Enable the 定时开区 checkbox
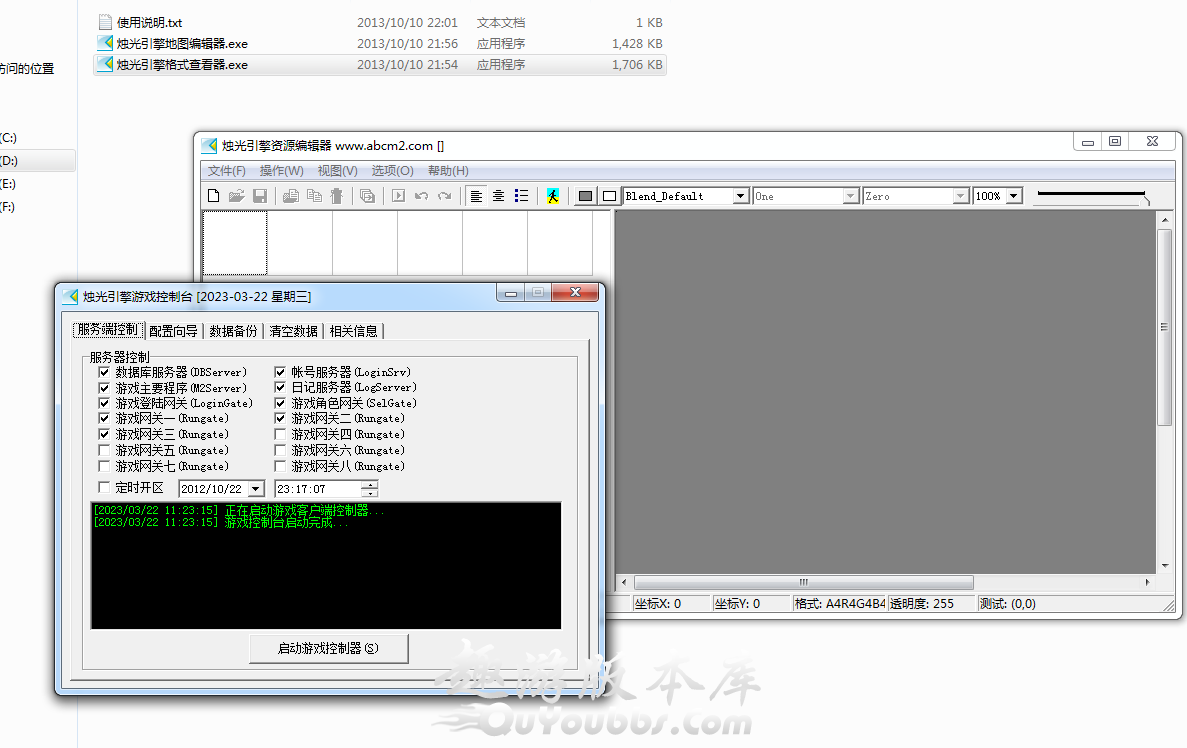Screen dimensions: 1187x748 (x=104, y=487)
